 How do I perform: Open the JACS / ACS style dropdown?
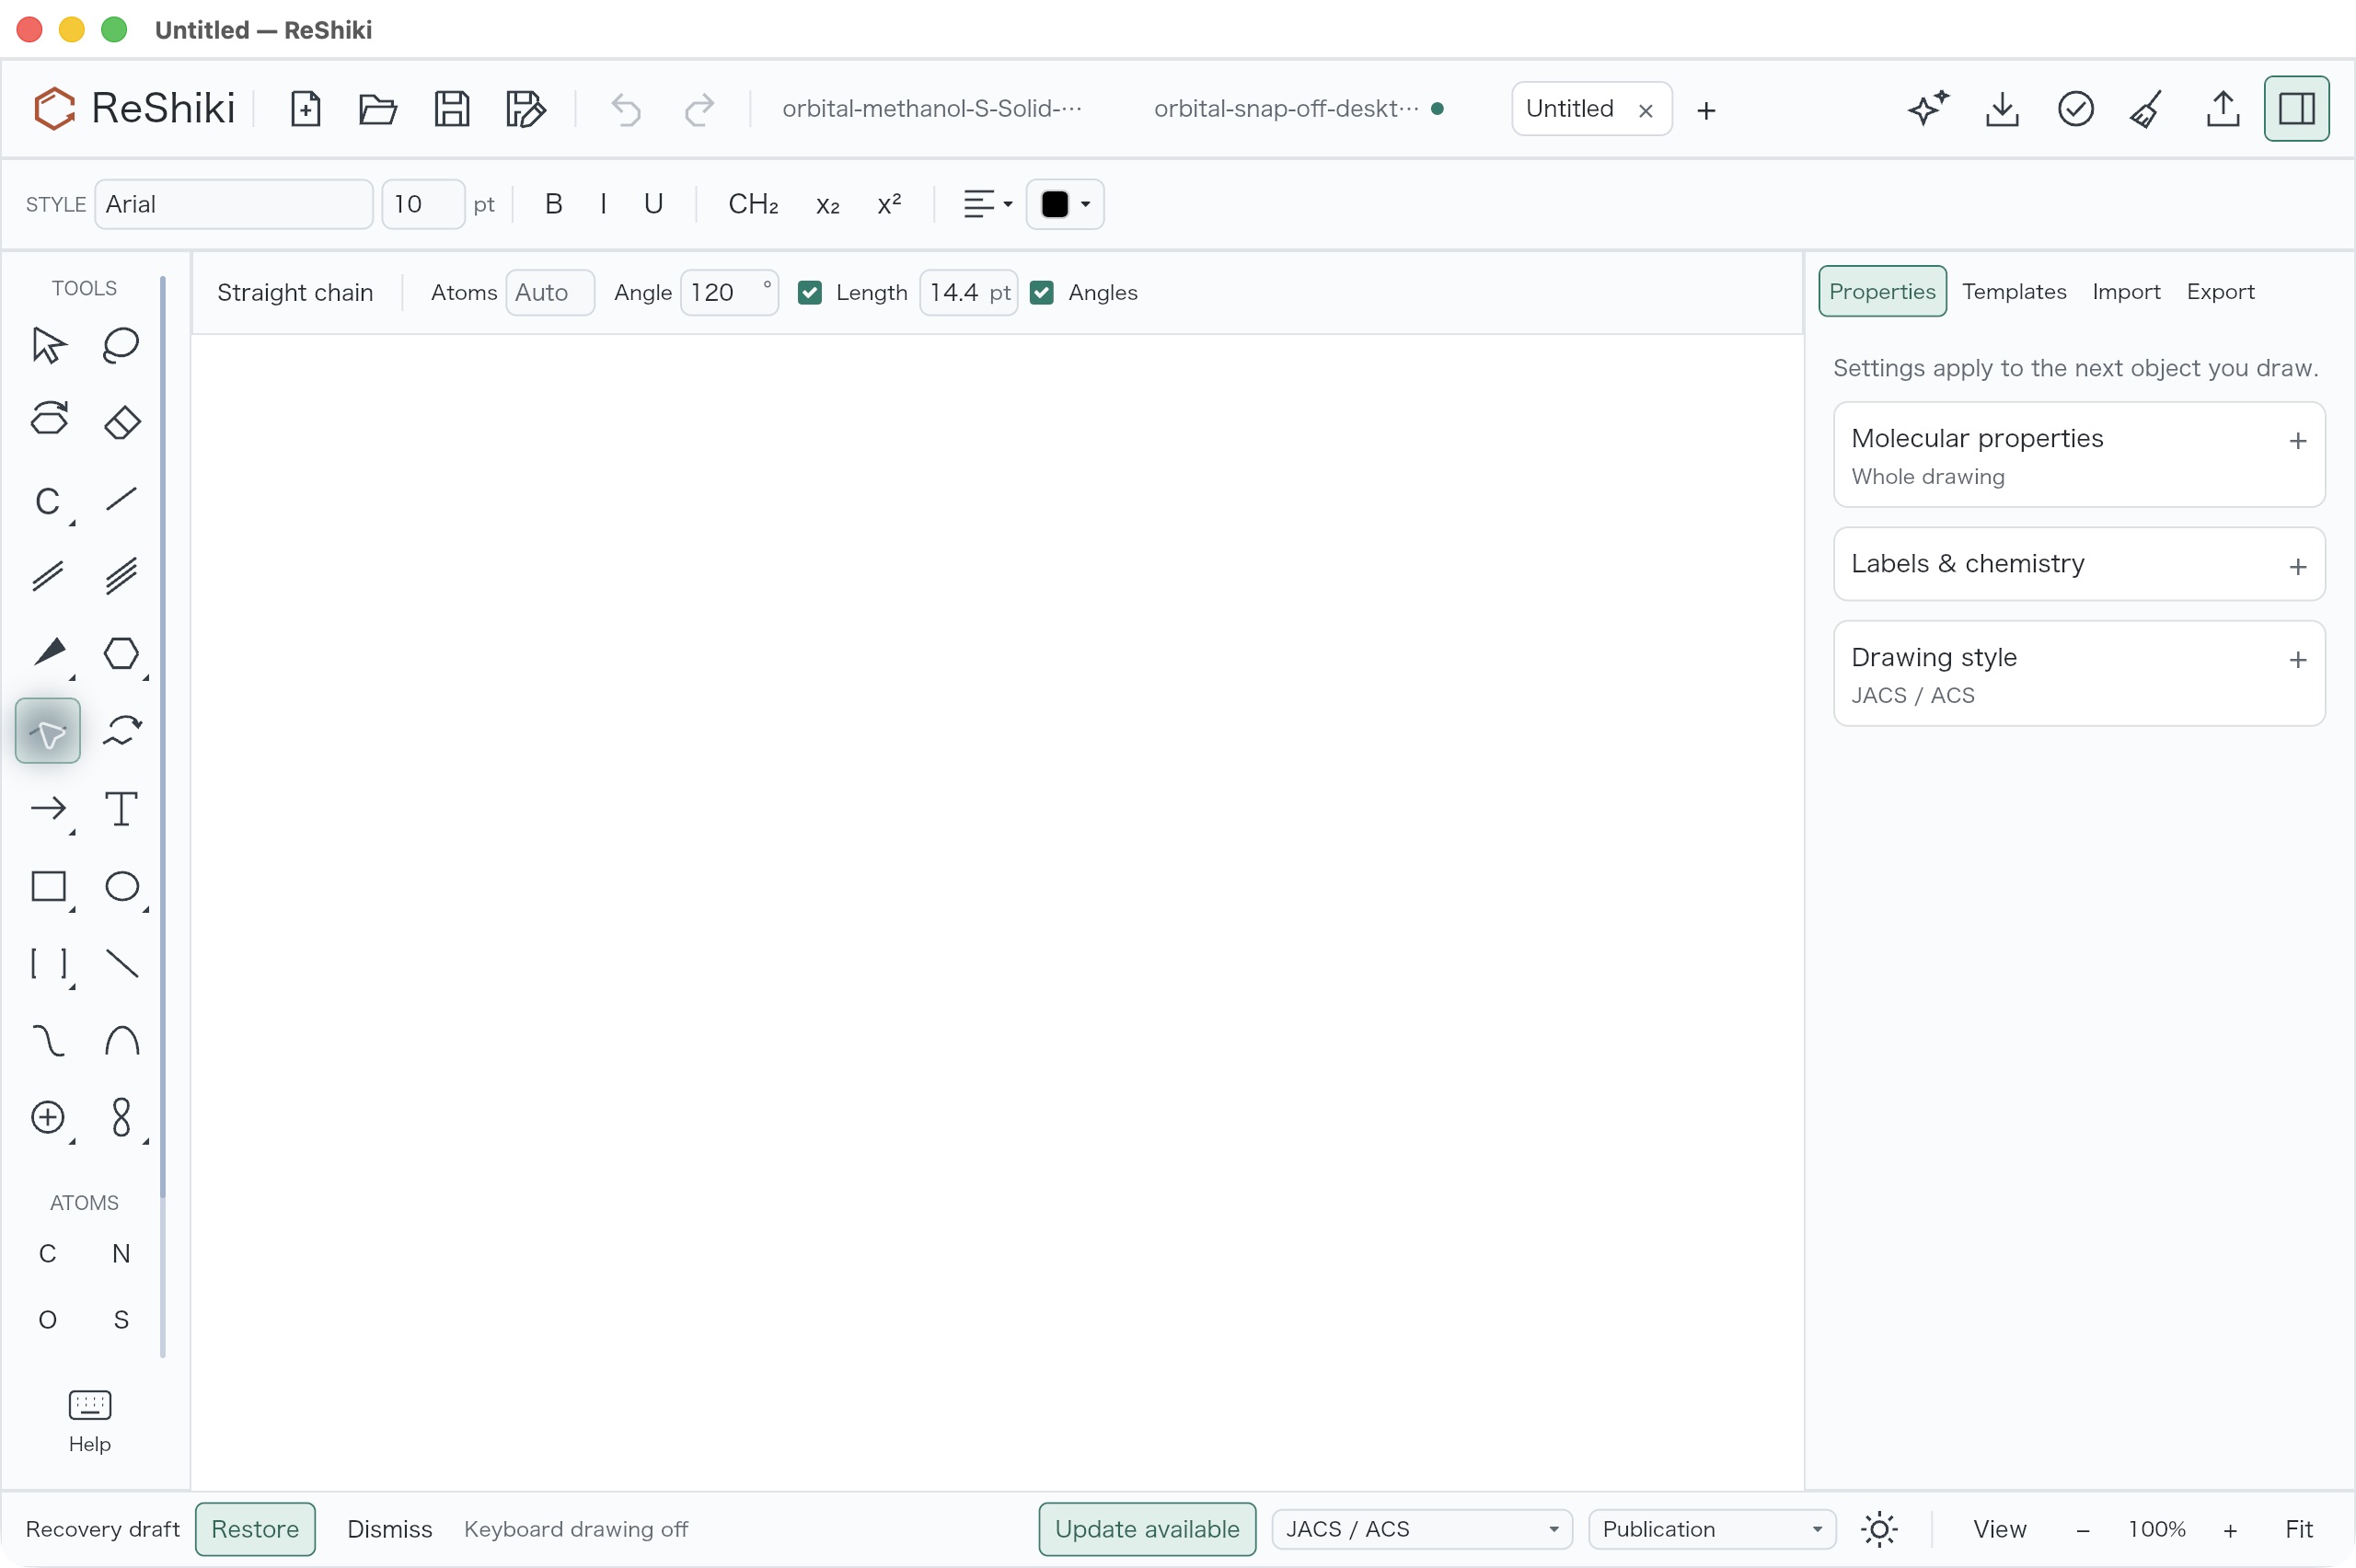coord(1421,1529)
